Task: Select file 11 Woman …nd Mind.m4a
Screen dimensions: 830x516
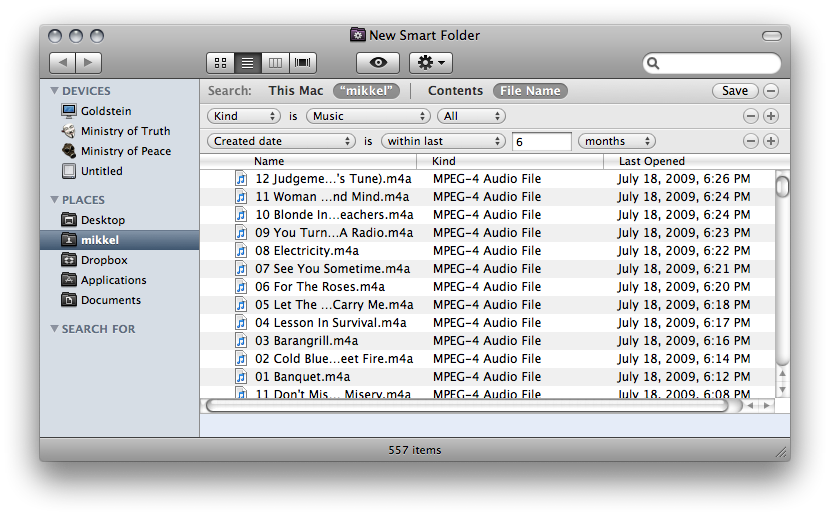Action: (488, 197)
